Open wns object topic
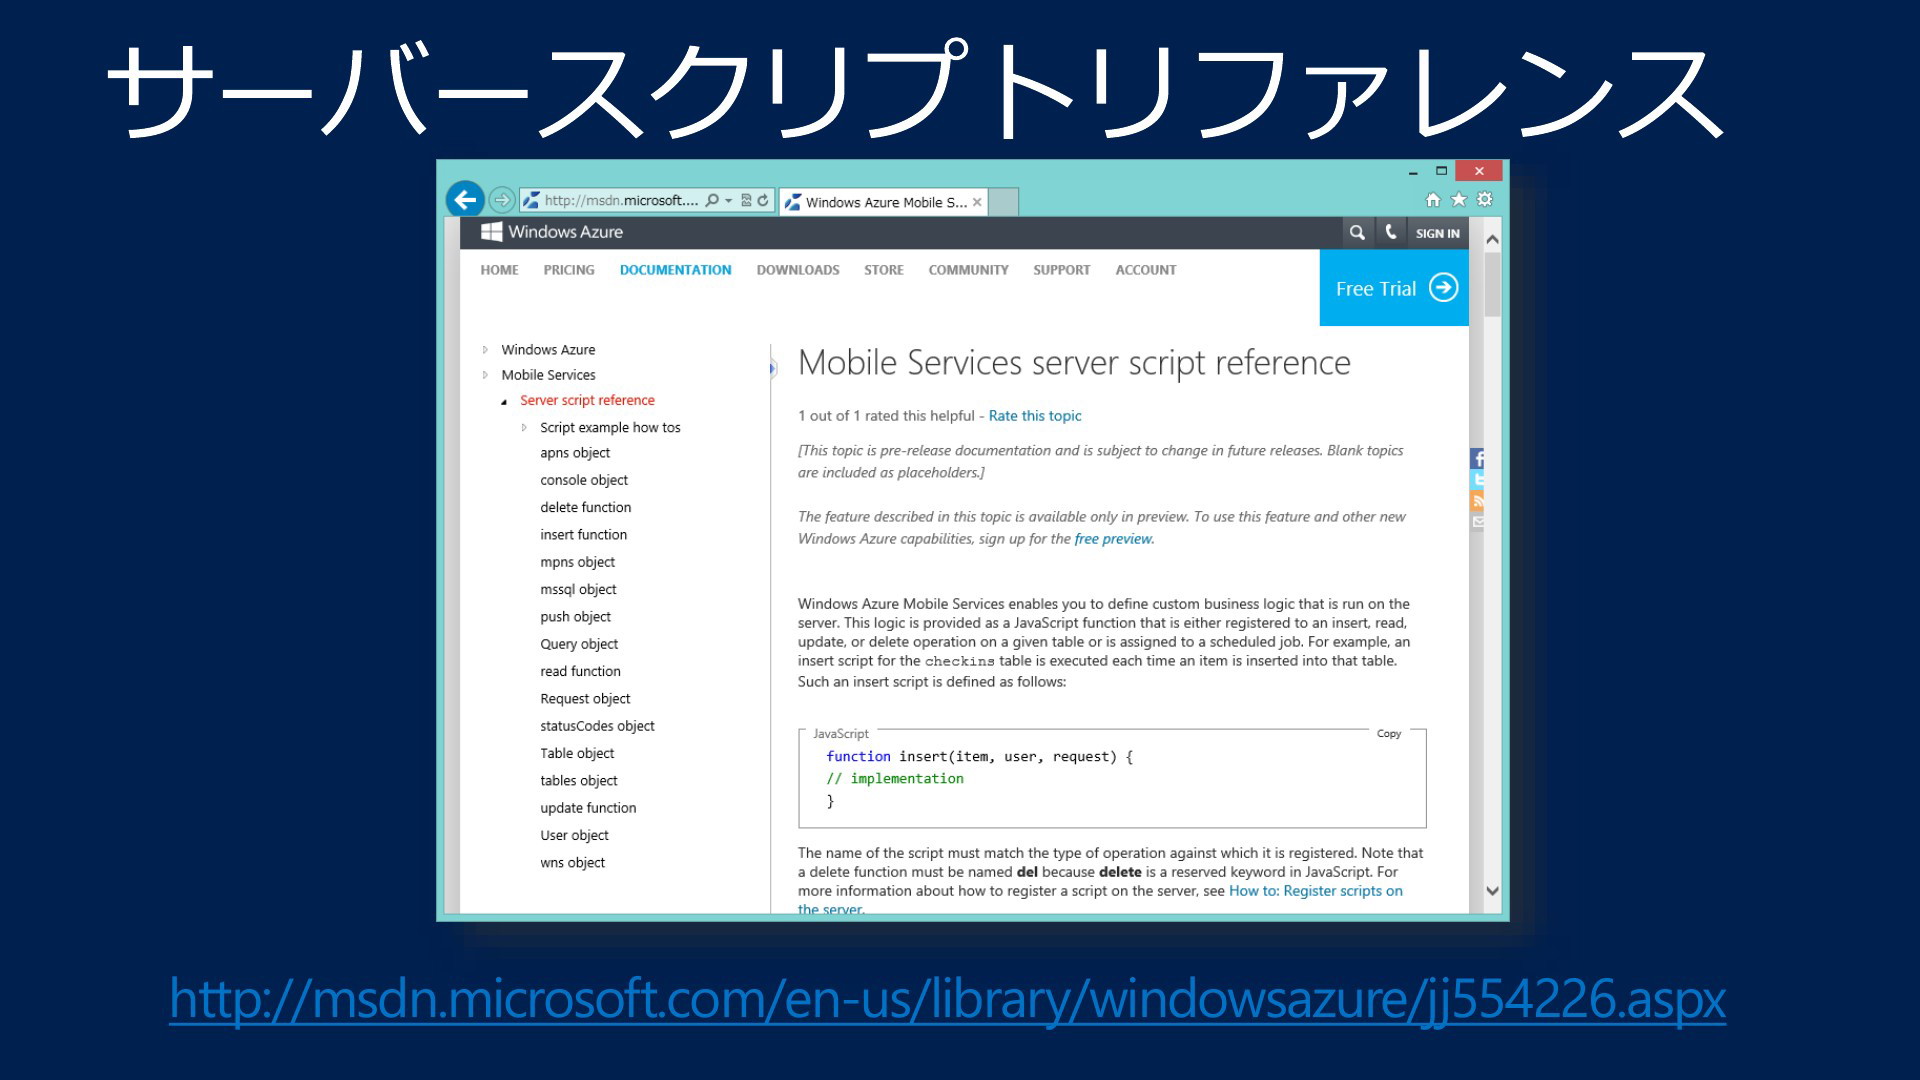1920x1080 pixels. 572,863
